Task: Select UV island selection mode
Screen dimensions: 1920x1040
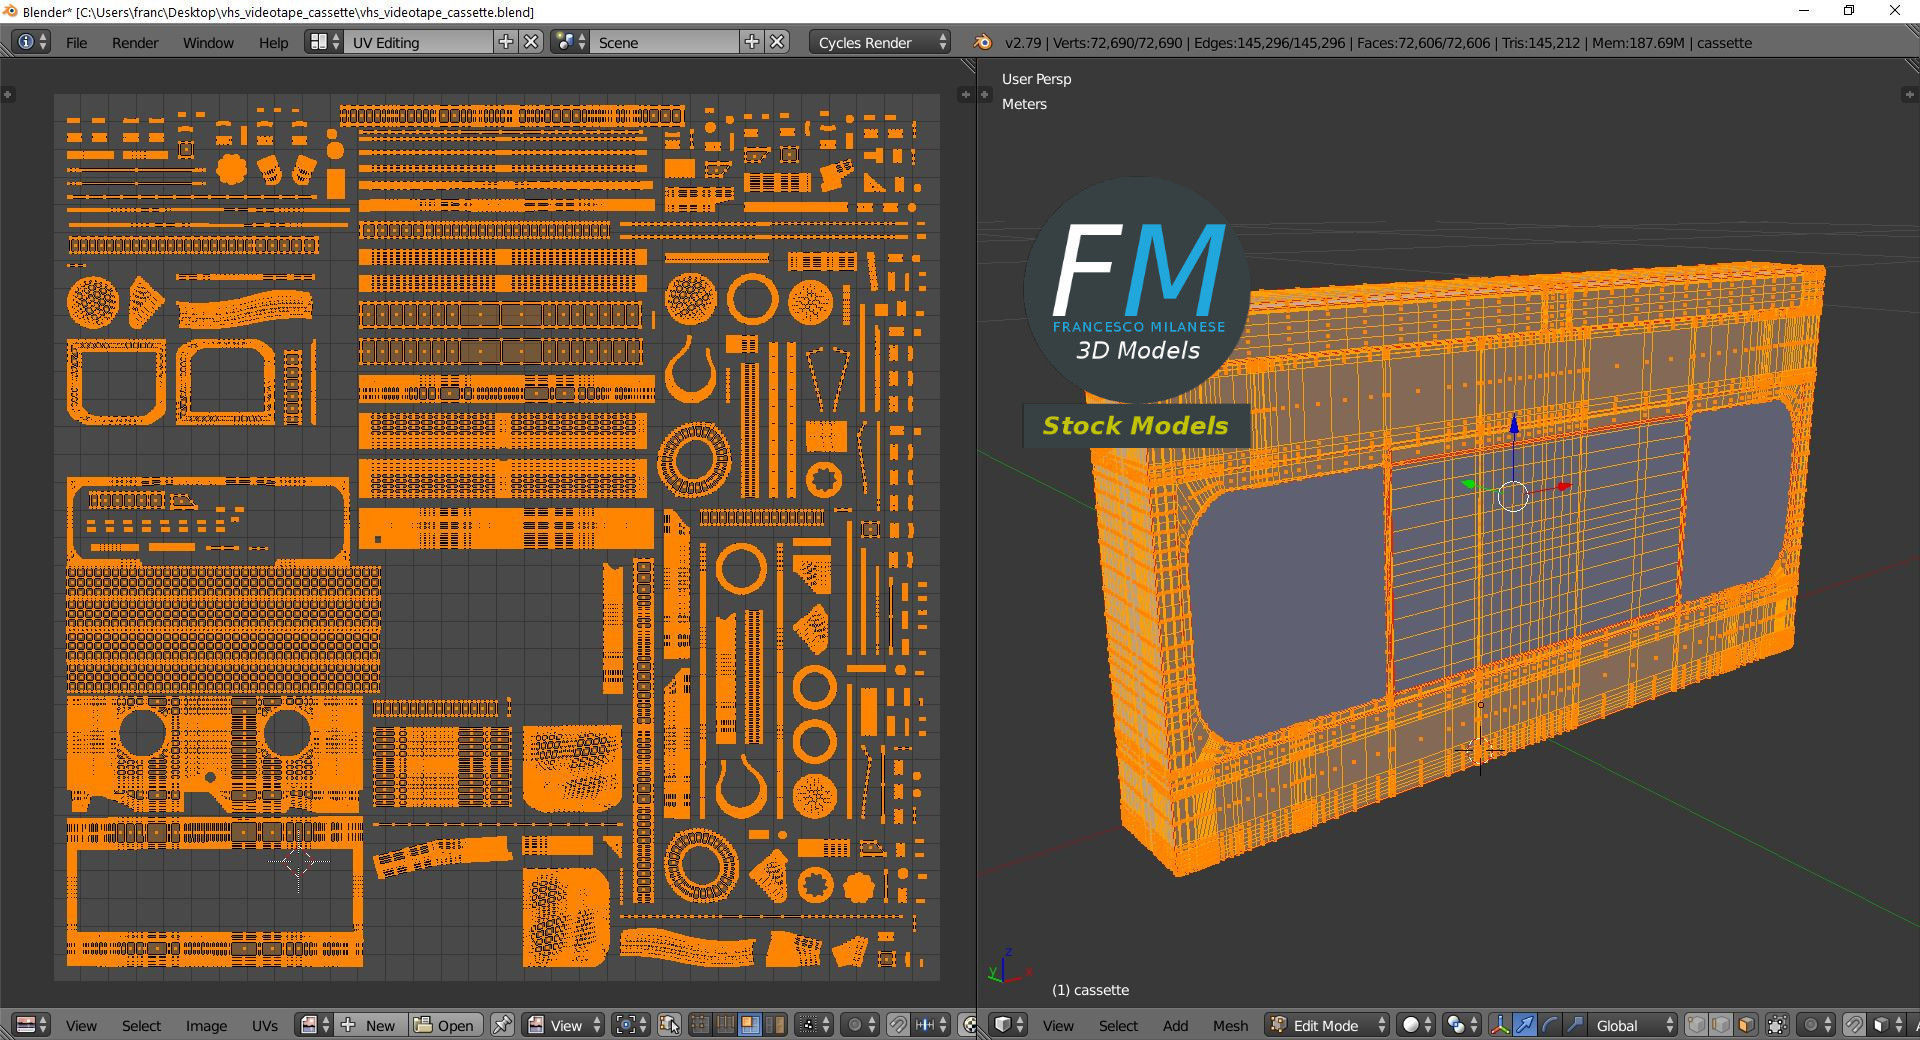Action: click(774, 1025)
